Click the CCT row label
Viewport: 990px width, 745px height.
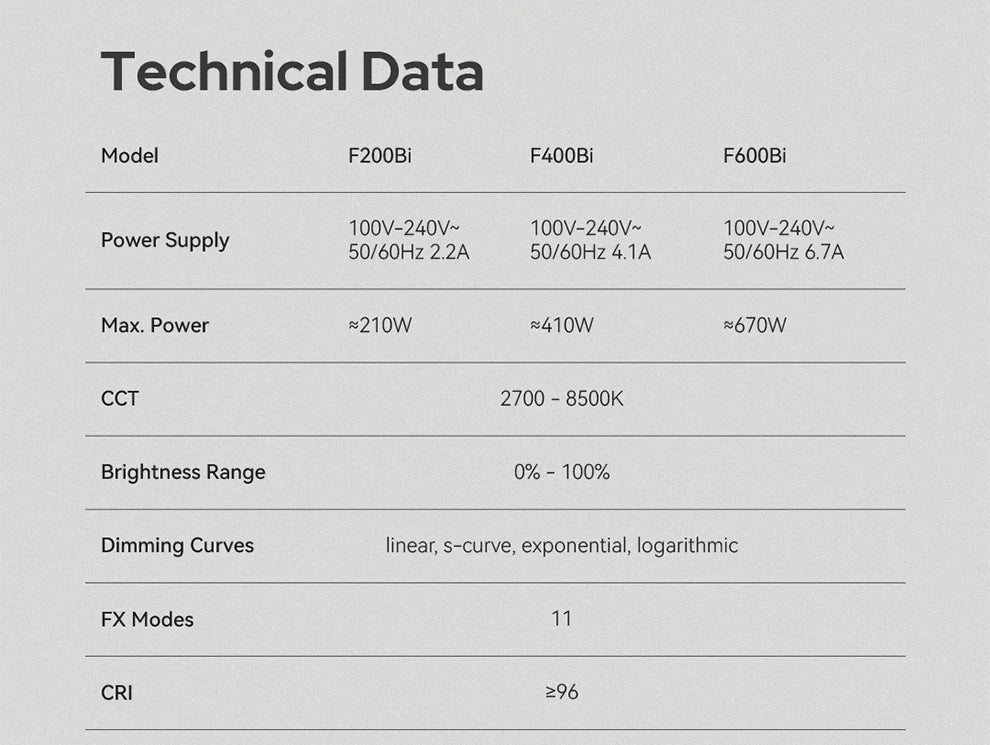click(120, 398)
